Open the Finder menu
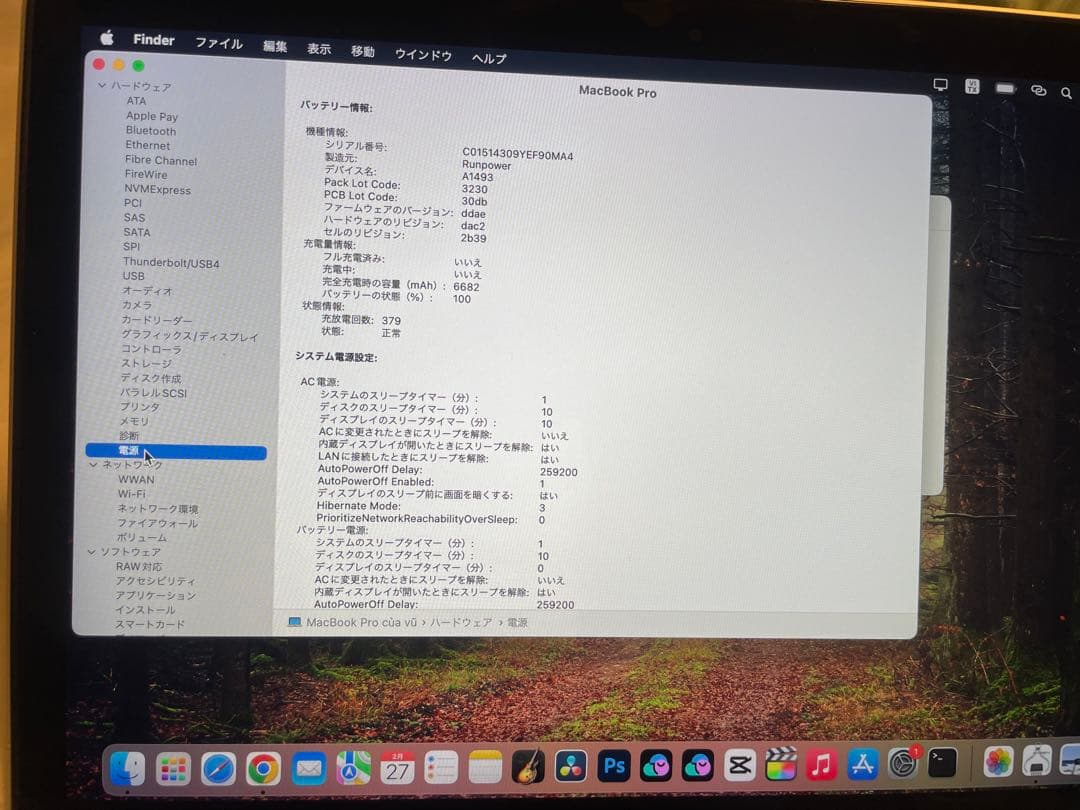Viewport: 1080px width, 810px height. pyautogui.click(x=154, y=39)
